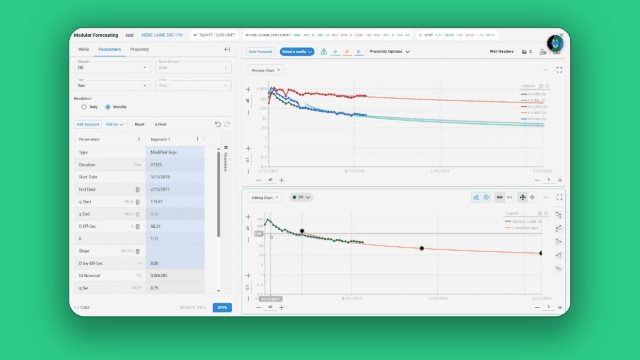640x360 pixels.
Task: Open the Stream Oil dropdown
Action: coord(112,67)
